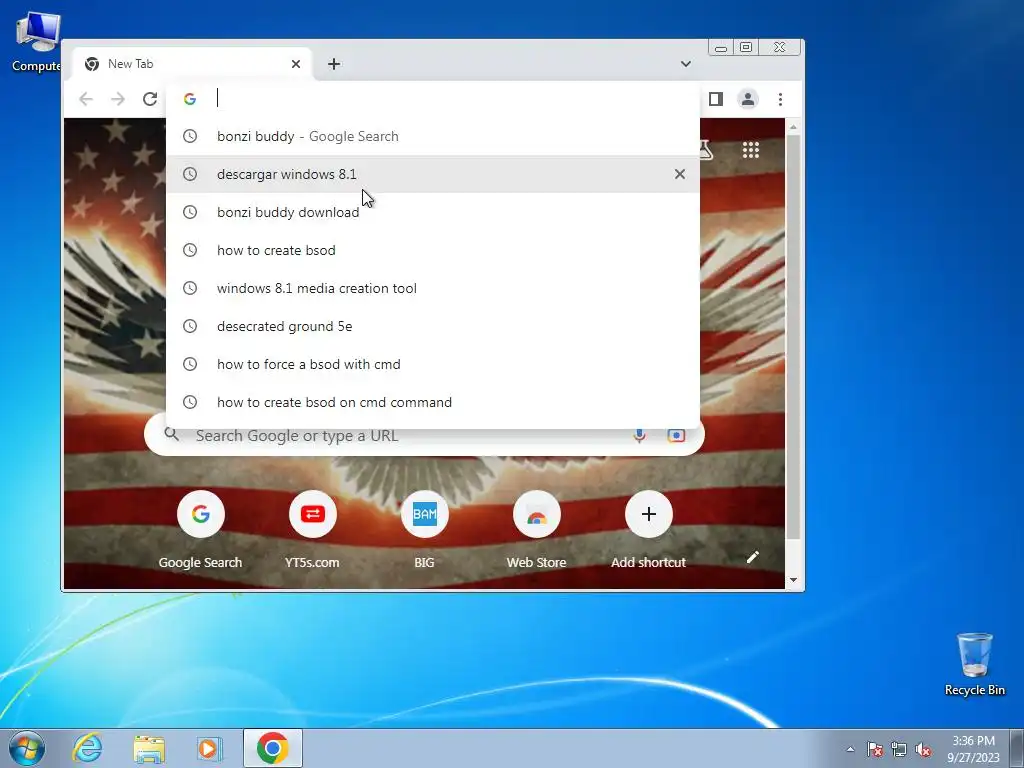Start voice search with the microphone
Screen dimensions: 1024x768
click(639, 436)
